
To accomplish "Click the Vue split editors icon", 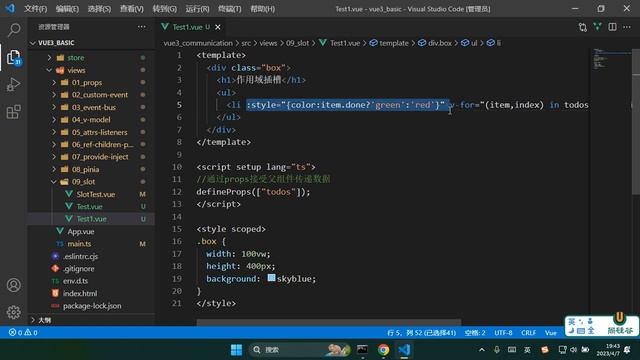I will coord(598,27).
